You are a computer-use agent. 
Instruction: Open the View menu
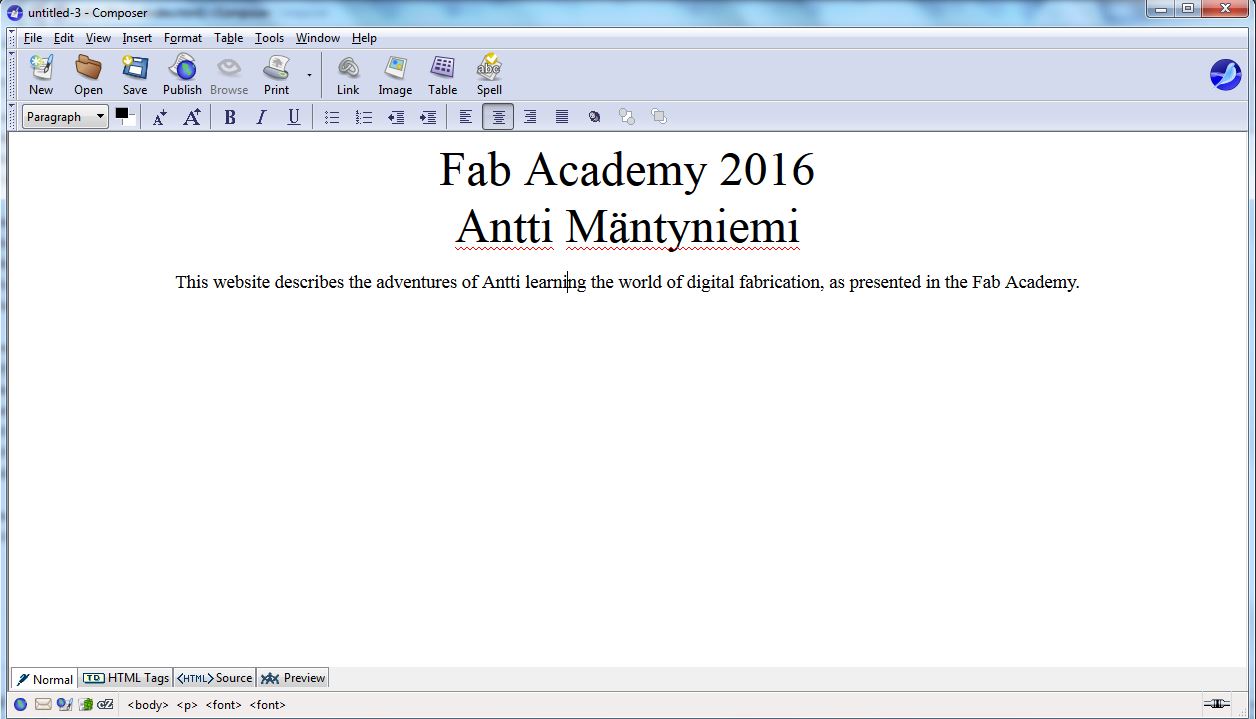click(x=98, y=38)
